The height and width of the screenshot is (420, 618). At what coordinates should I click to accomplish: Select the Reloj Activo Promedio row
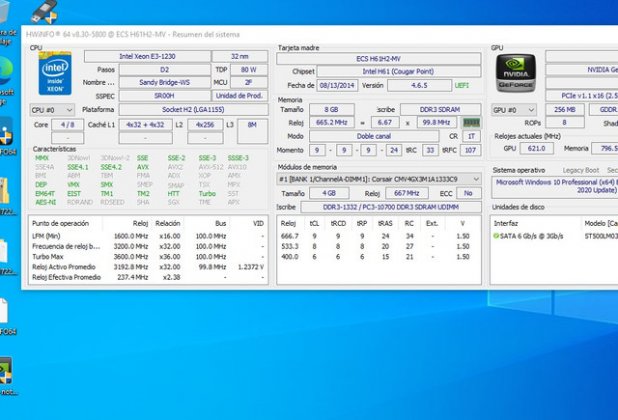(148, 267)
